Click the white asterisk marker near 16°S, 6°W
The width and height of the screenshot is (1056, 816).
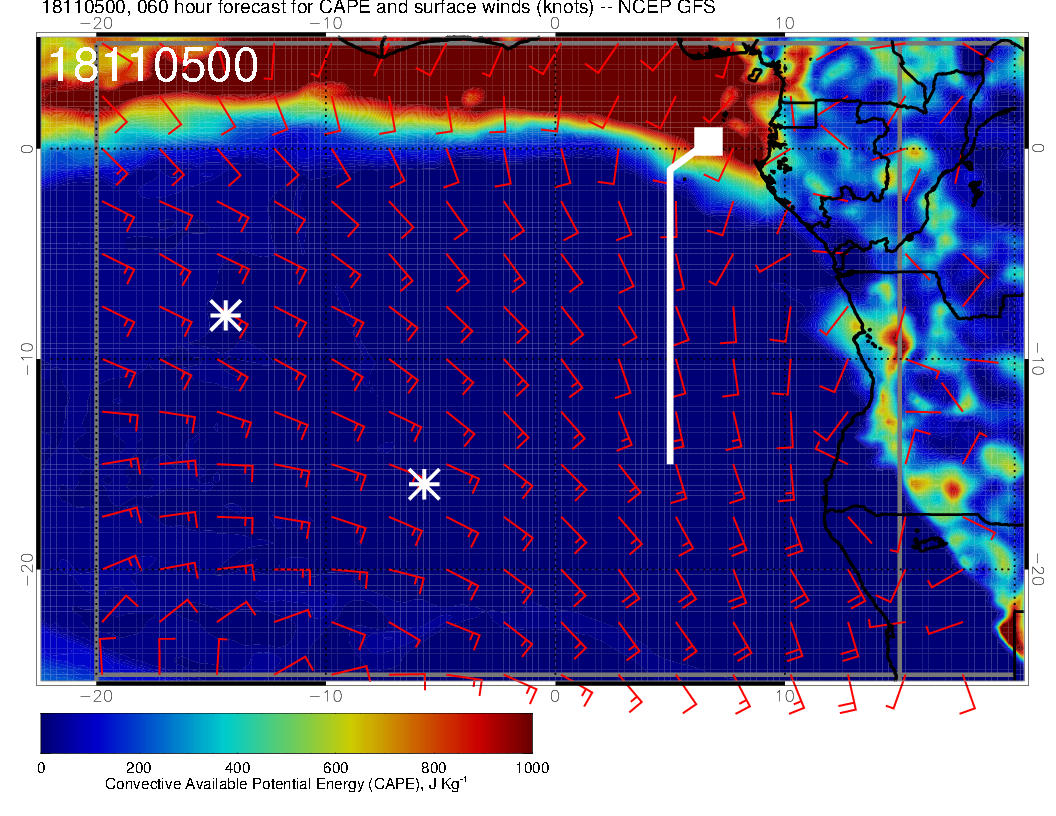click(x=424, y=483)
